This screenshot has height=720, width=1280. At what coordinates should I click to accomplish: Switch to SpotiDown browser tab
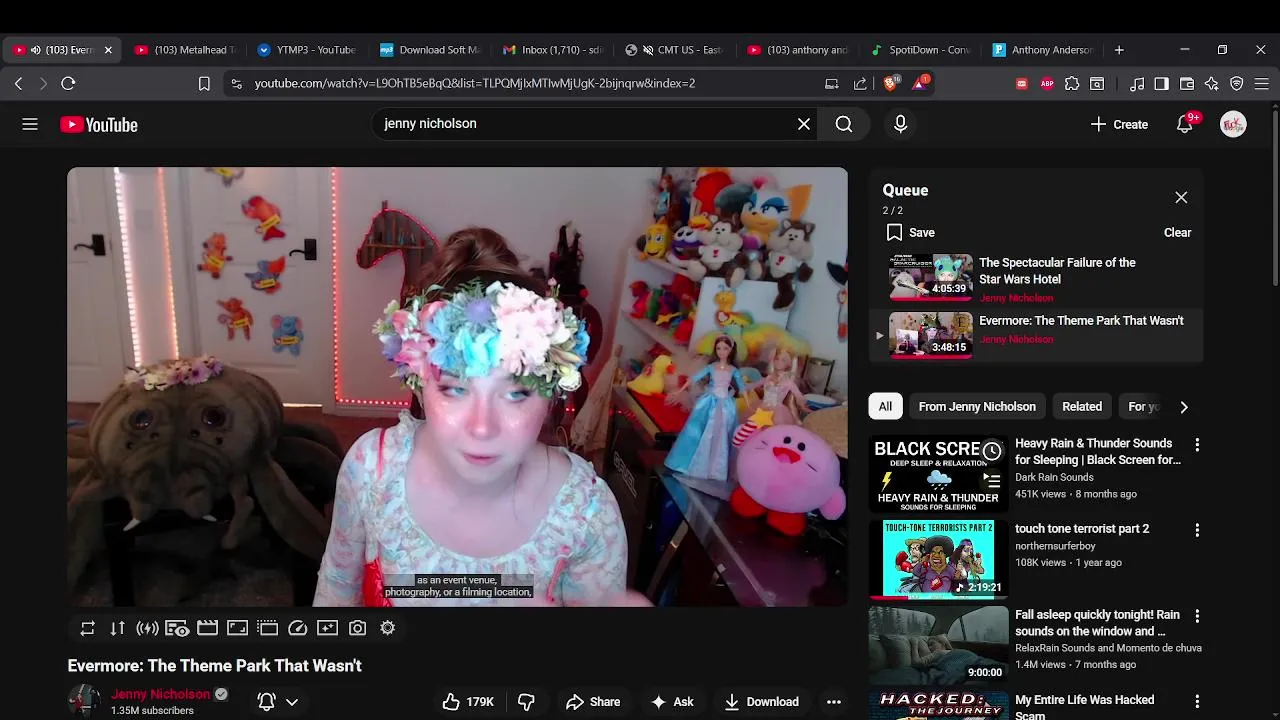click(x=921, y=50)
